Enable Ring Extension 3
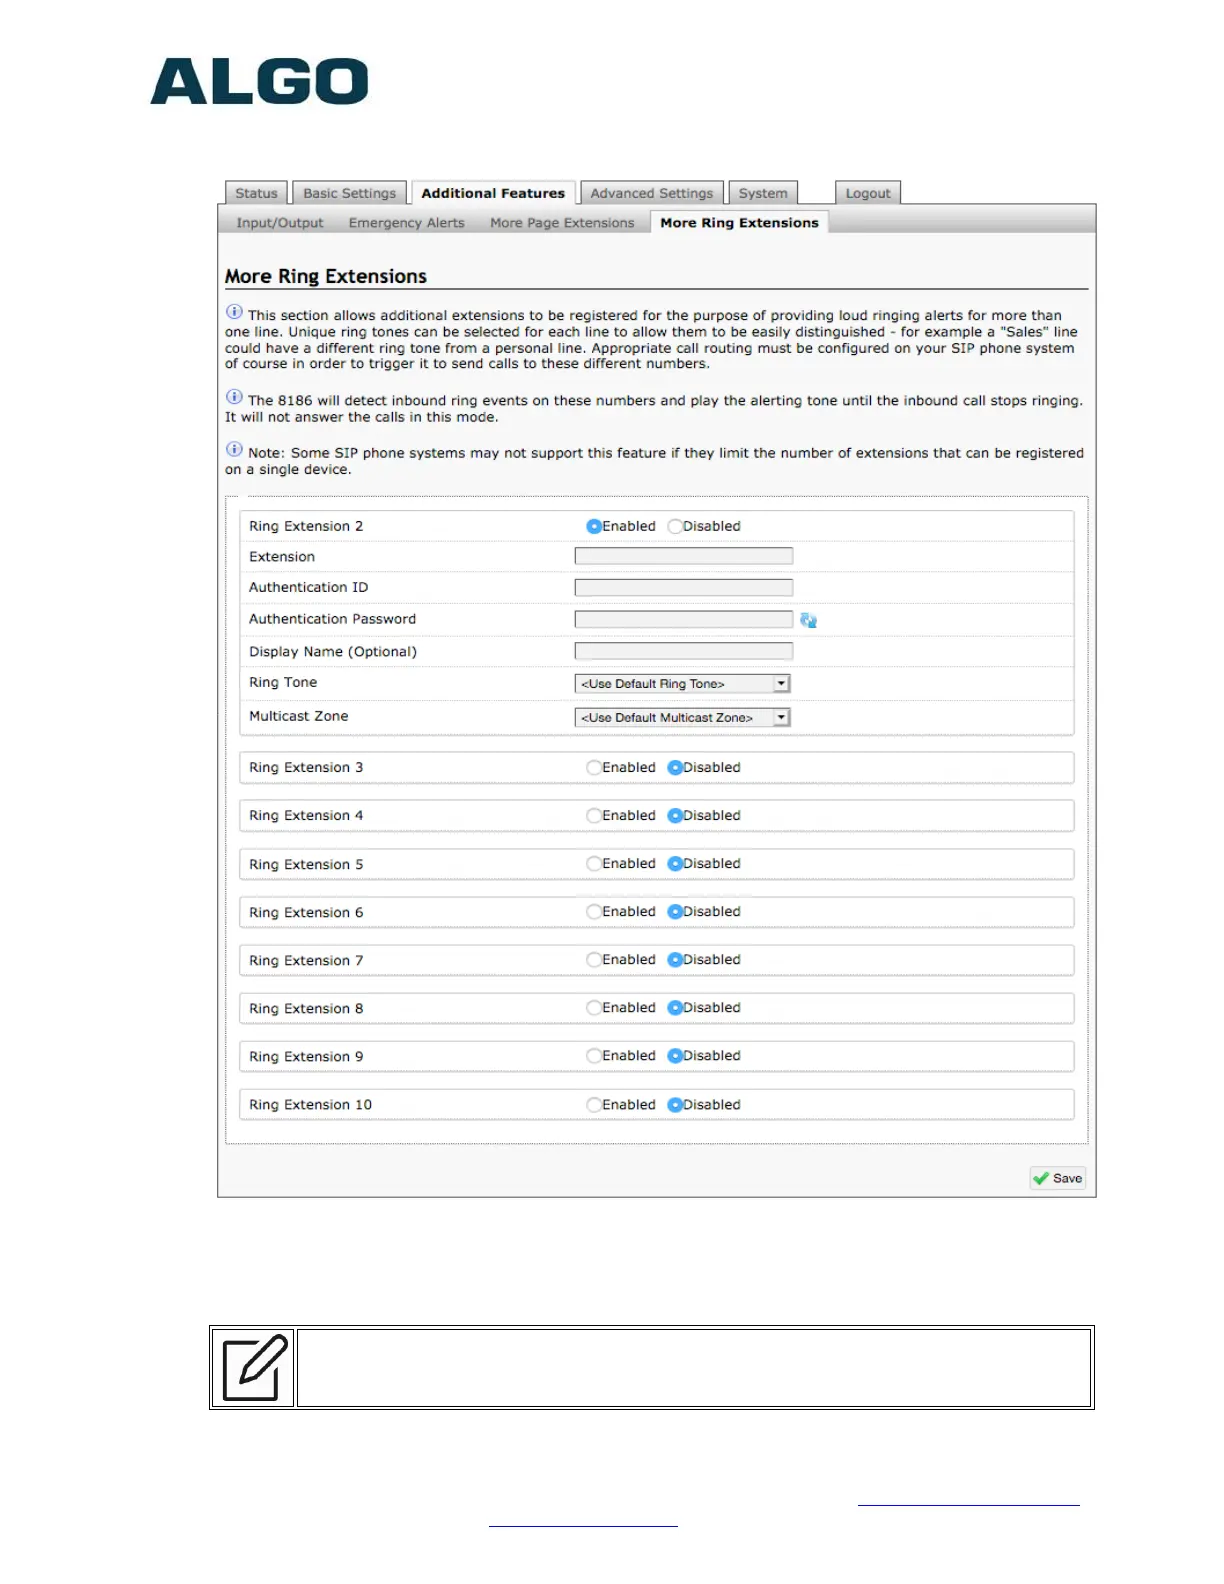Image resolution: width=1224 pixels, height=1584 pixels. pos(594,767)
